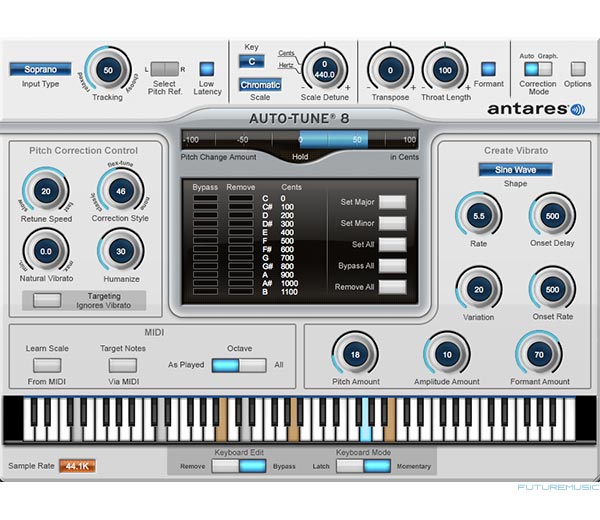
Task: Click the Cents label beside Scale Detune
Action: (286, 53)
